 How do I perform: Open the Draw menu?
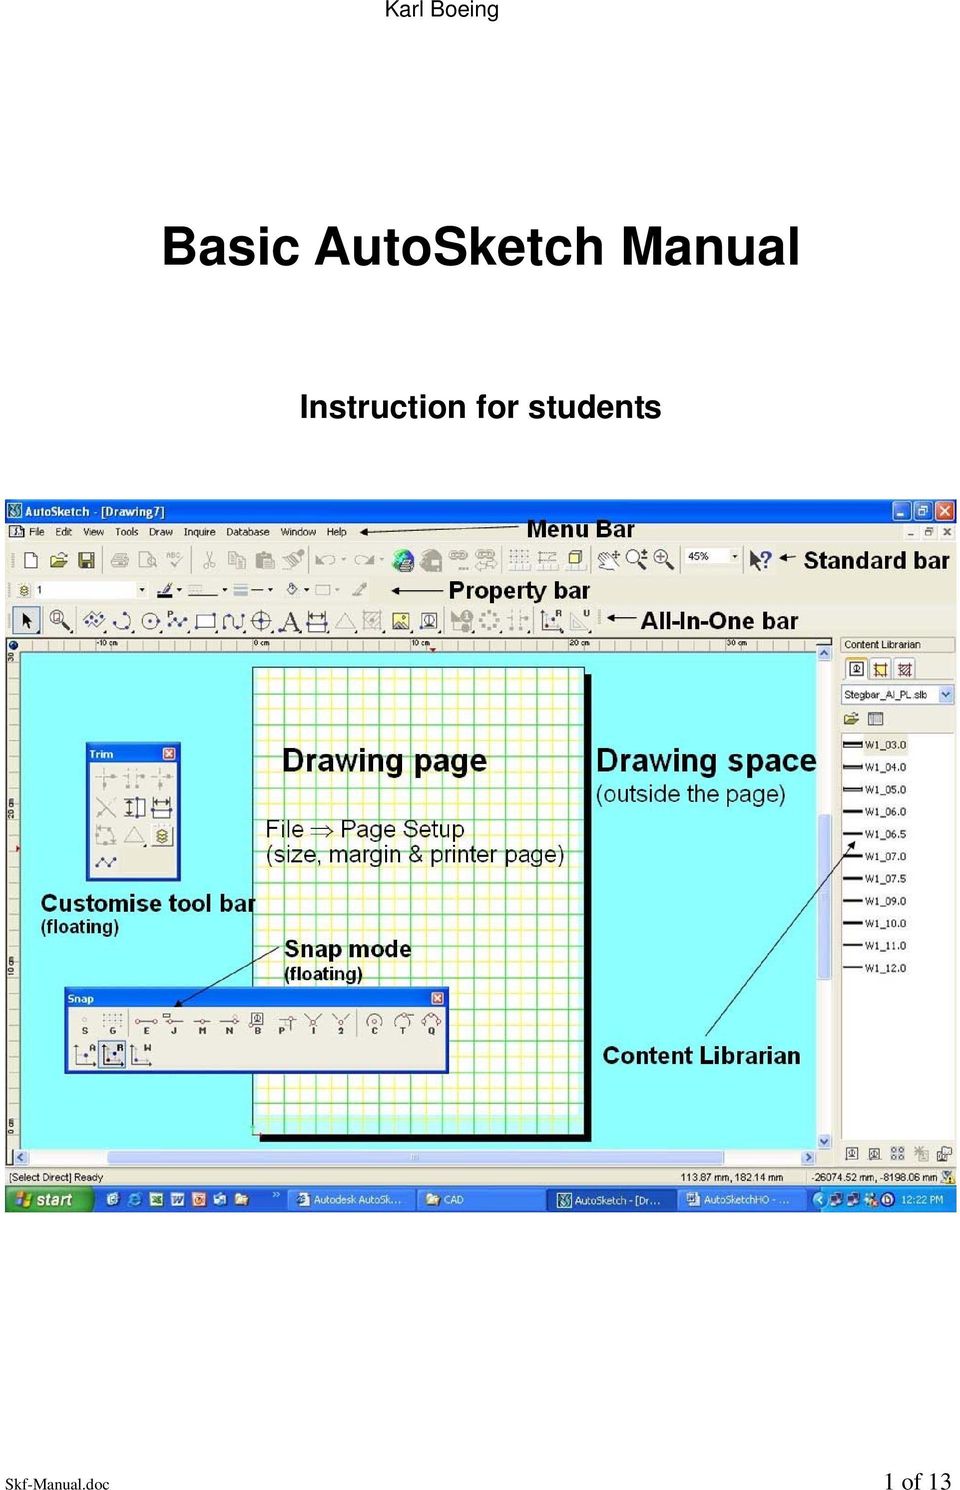[160, 532]
